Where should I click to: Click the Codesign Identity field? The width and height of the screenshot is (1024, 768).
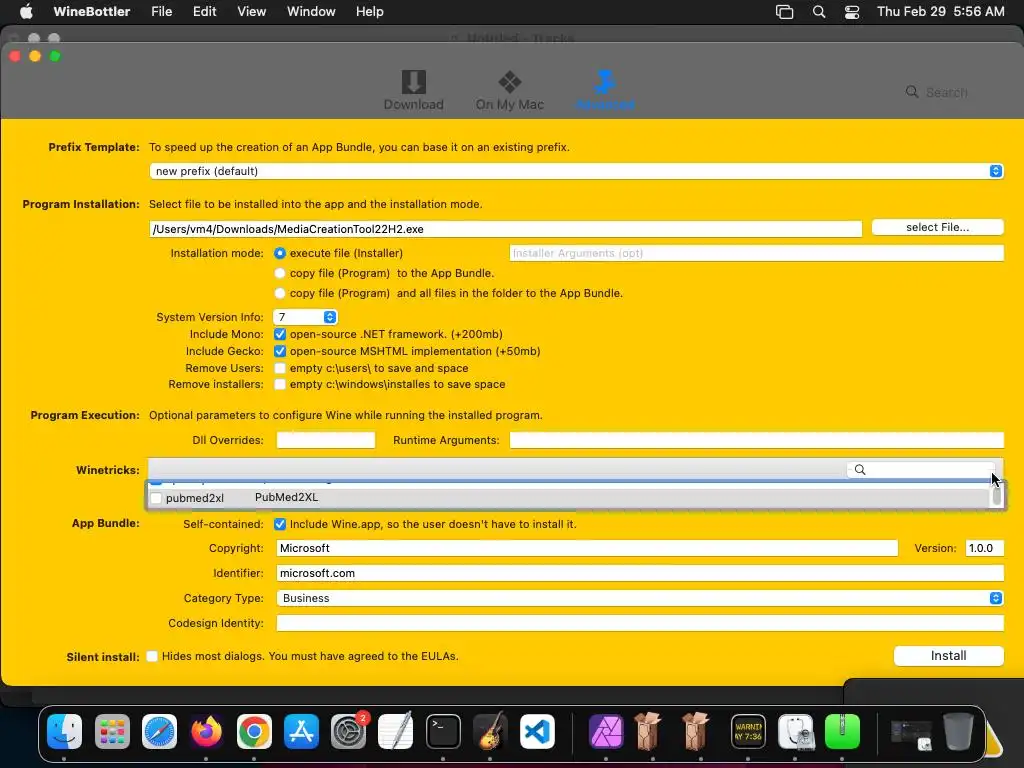pyautogui.click(x=639, y=623)
